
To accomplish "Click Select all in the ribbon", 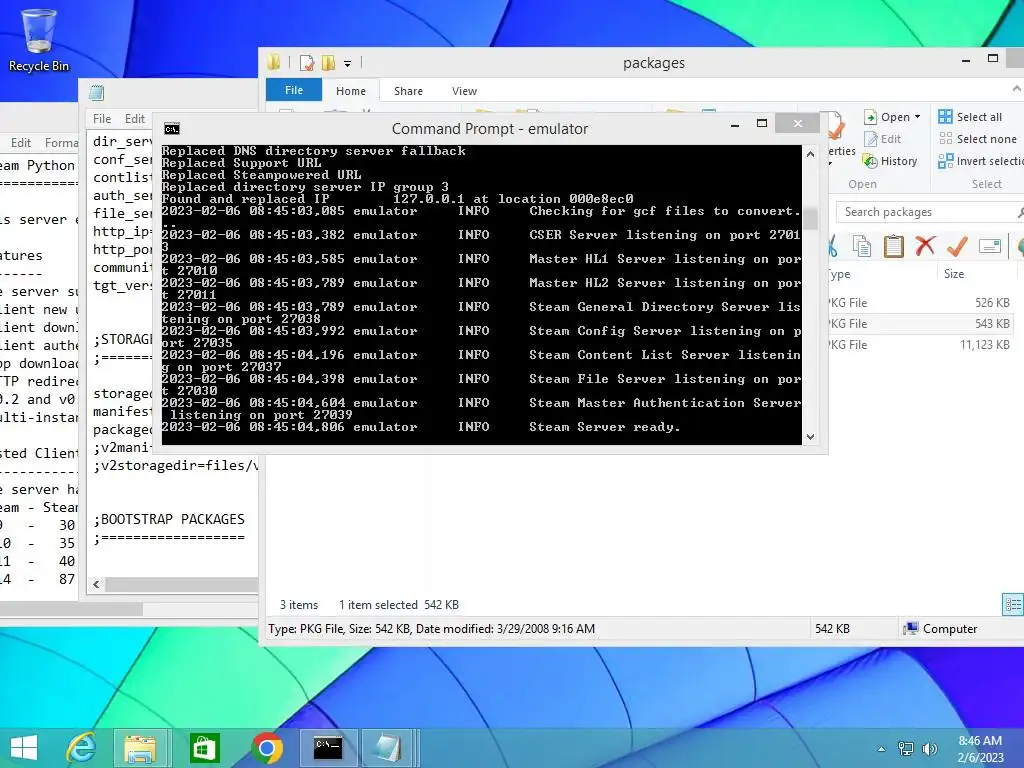I will (x=970, y=117).
